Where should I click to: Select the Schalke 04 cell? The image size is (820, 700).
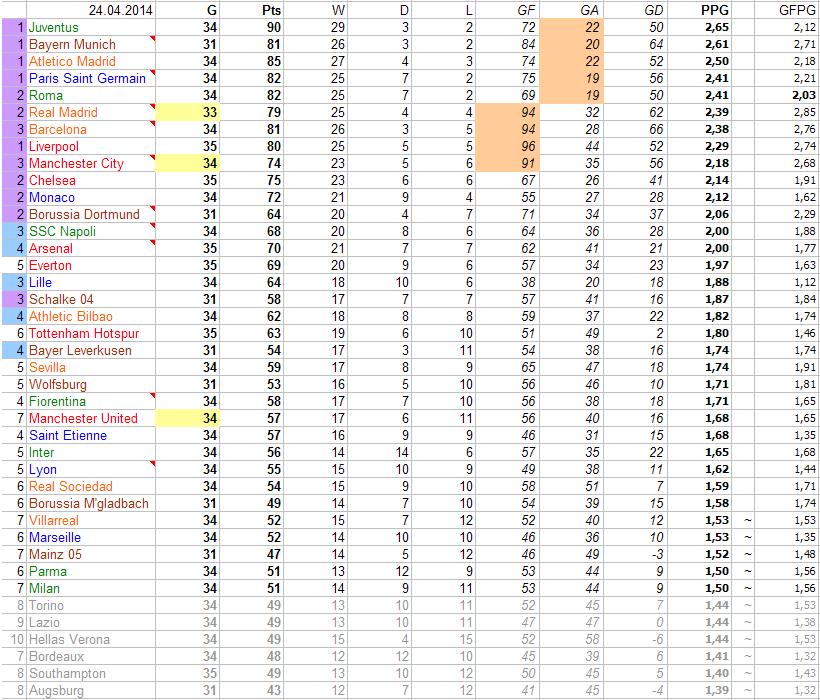pyautogui.click(x=91, y=299)
